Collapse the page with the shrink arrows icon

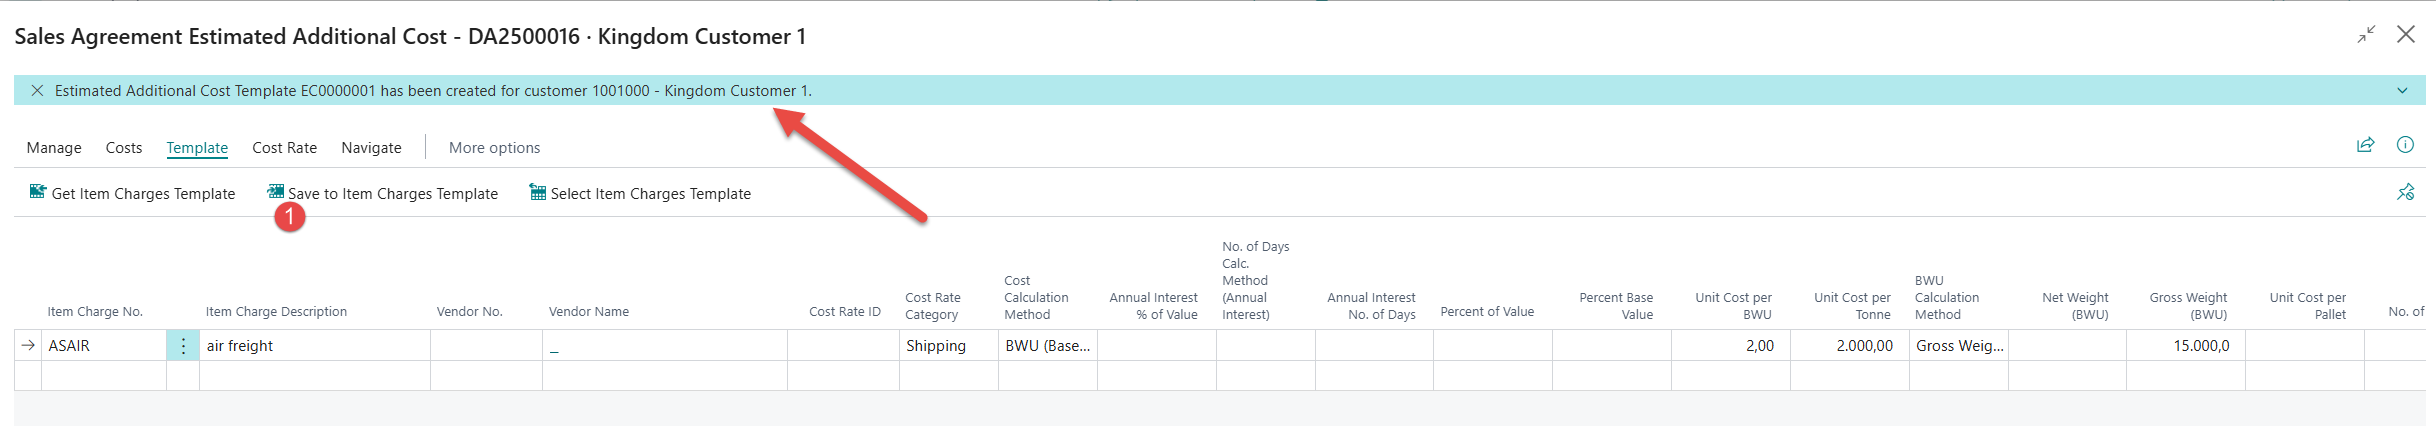tap(2365, 35)
